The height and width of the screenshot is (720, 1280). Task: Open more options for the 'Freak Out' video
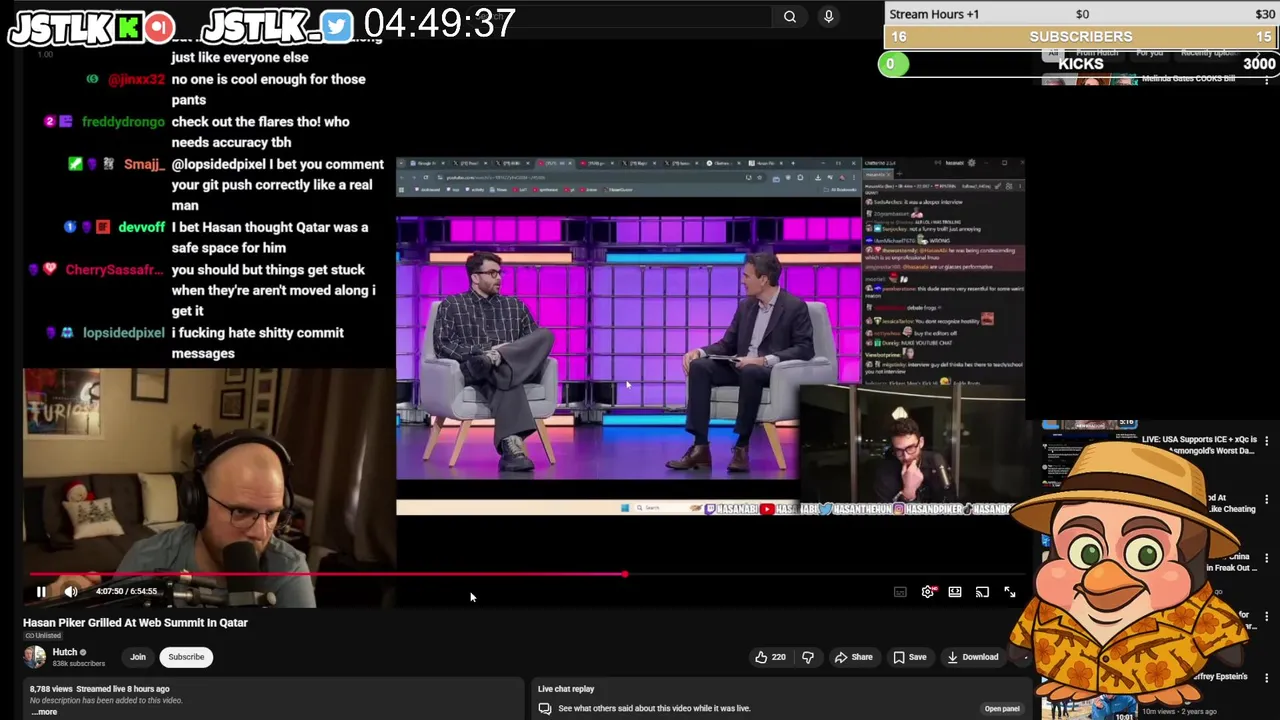click(1267, 559)
